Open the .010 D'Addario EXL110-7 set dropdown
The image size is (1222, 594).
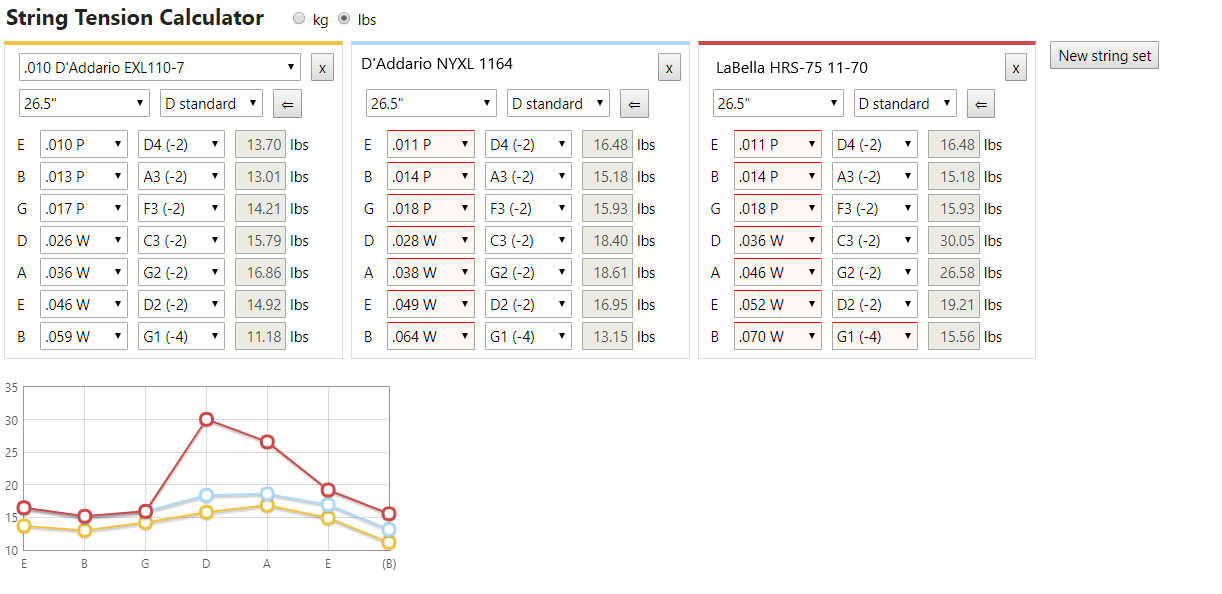point(160,67)
